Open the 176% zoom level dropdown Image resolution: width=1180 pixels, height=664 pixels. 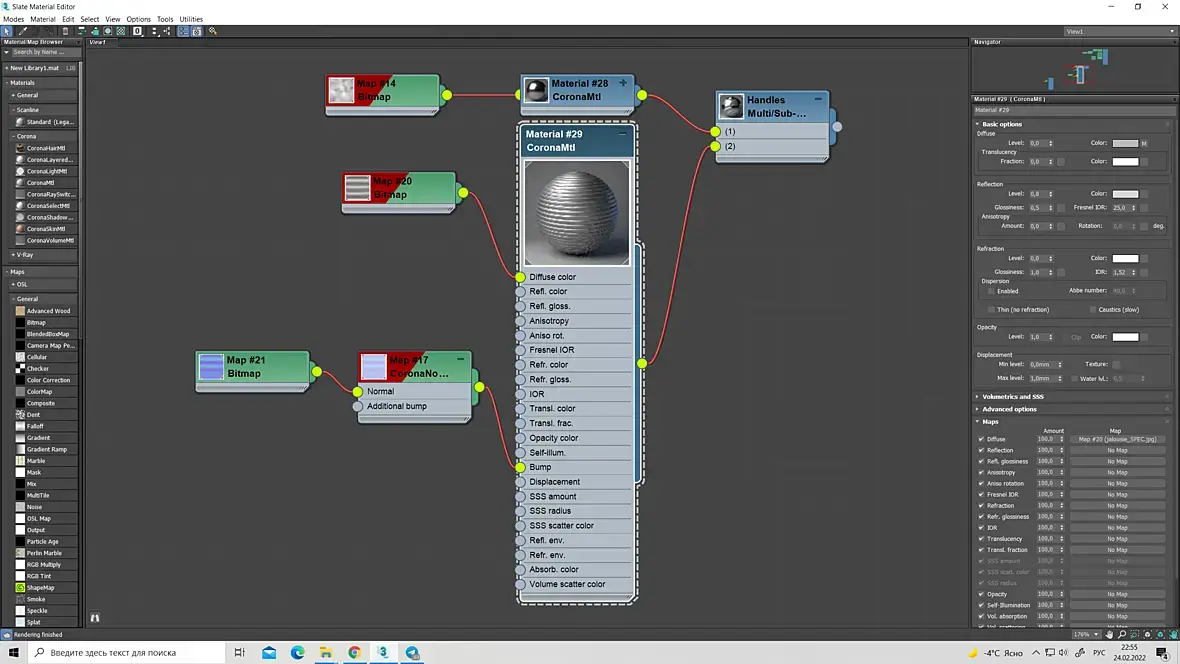tap(1086, 635)
